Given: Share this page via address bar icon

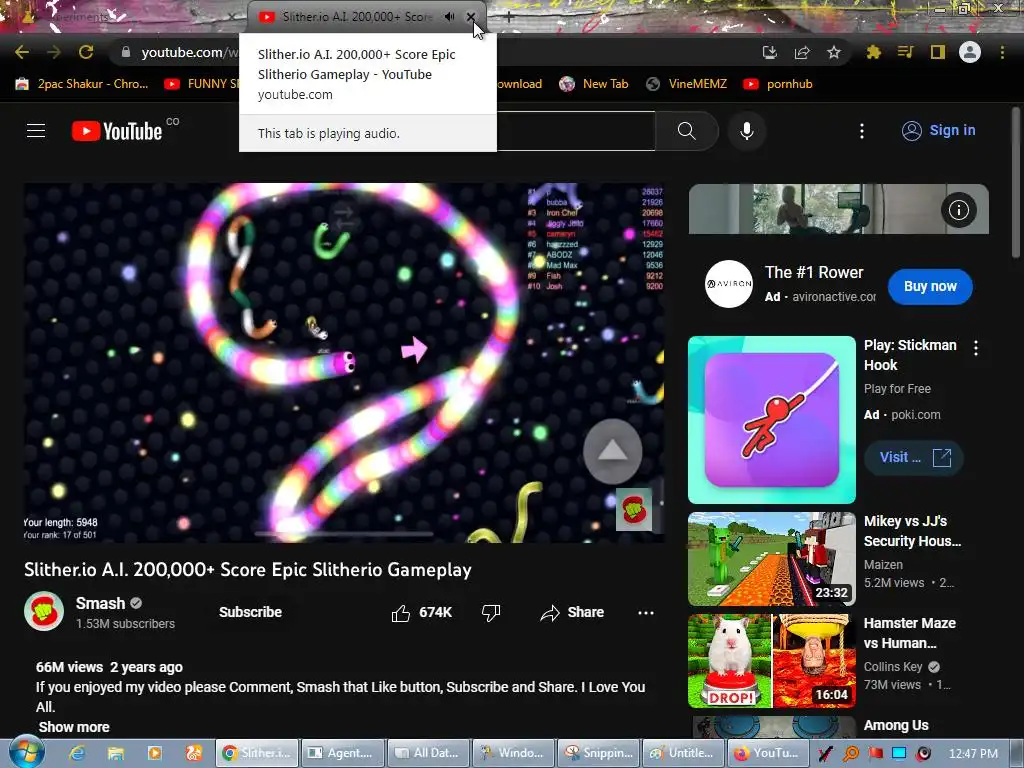Looking at the screenshot, I should (802, 52).
